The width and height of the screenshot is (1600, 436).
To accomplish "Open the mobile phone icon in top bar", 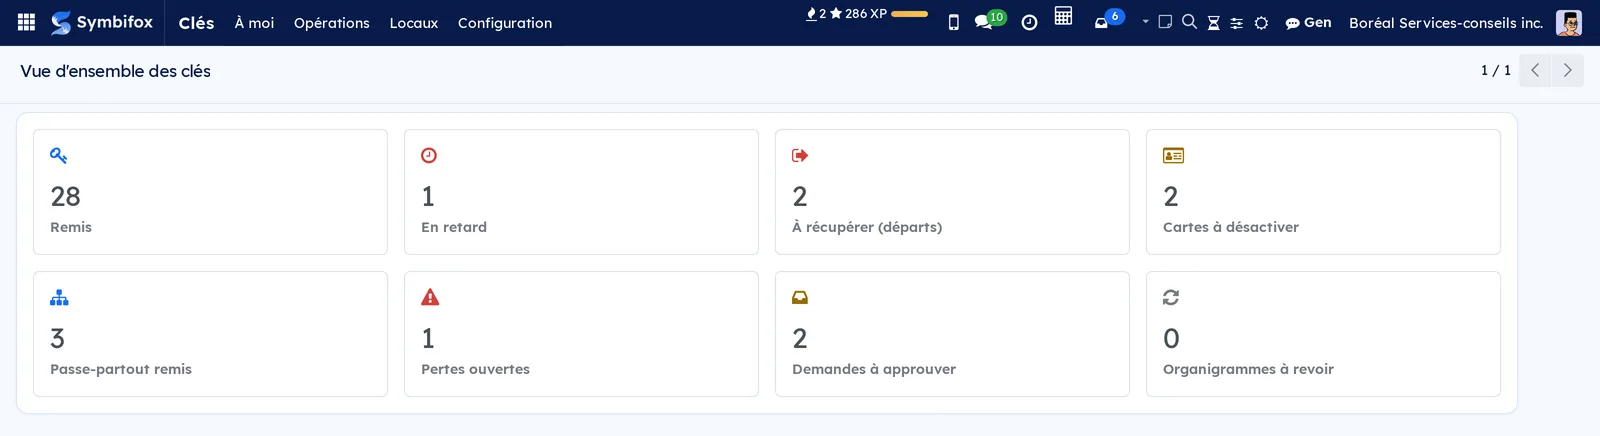I will 954,22.
